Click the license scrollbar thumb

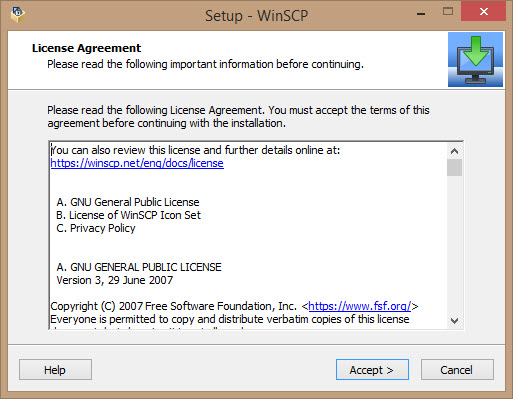tap(454, 167)
